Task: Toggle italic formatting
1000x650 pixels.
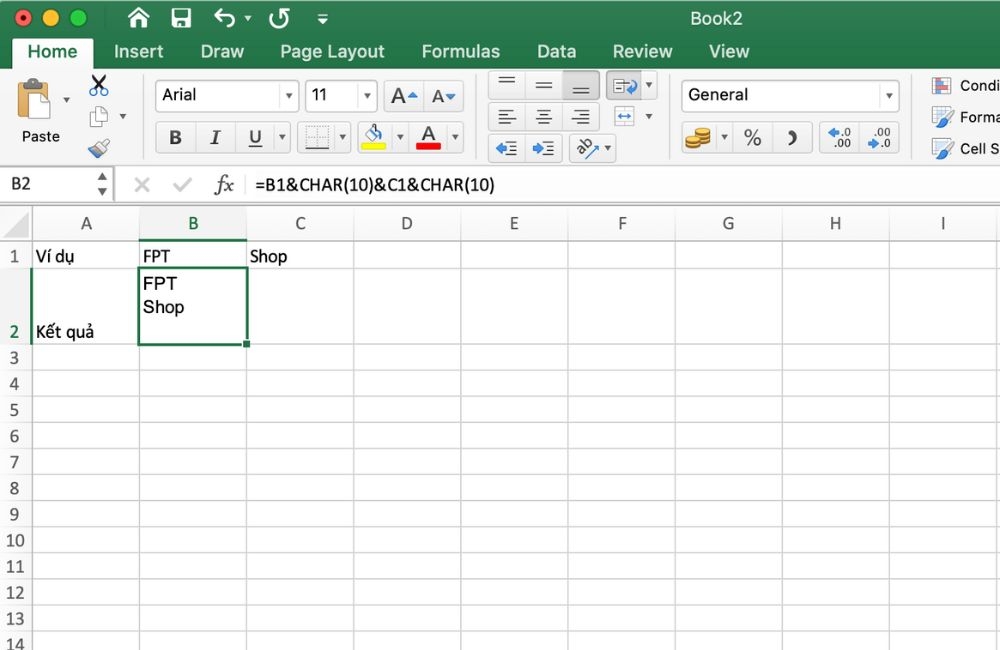Action: coord(215,137)
